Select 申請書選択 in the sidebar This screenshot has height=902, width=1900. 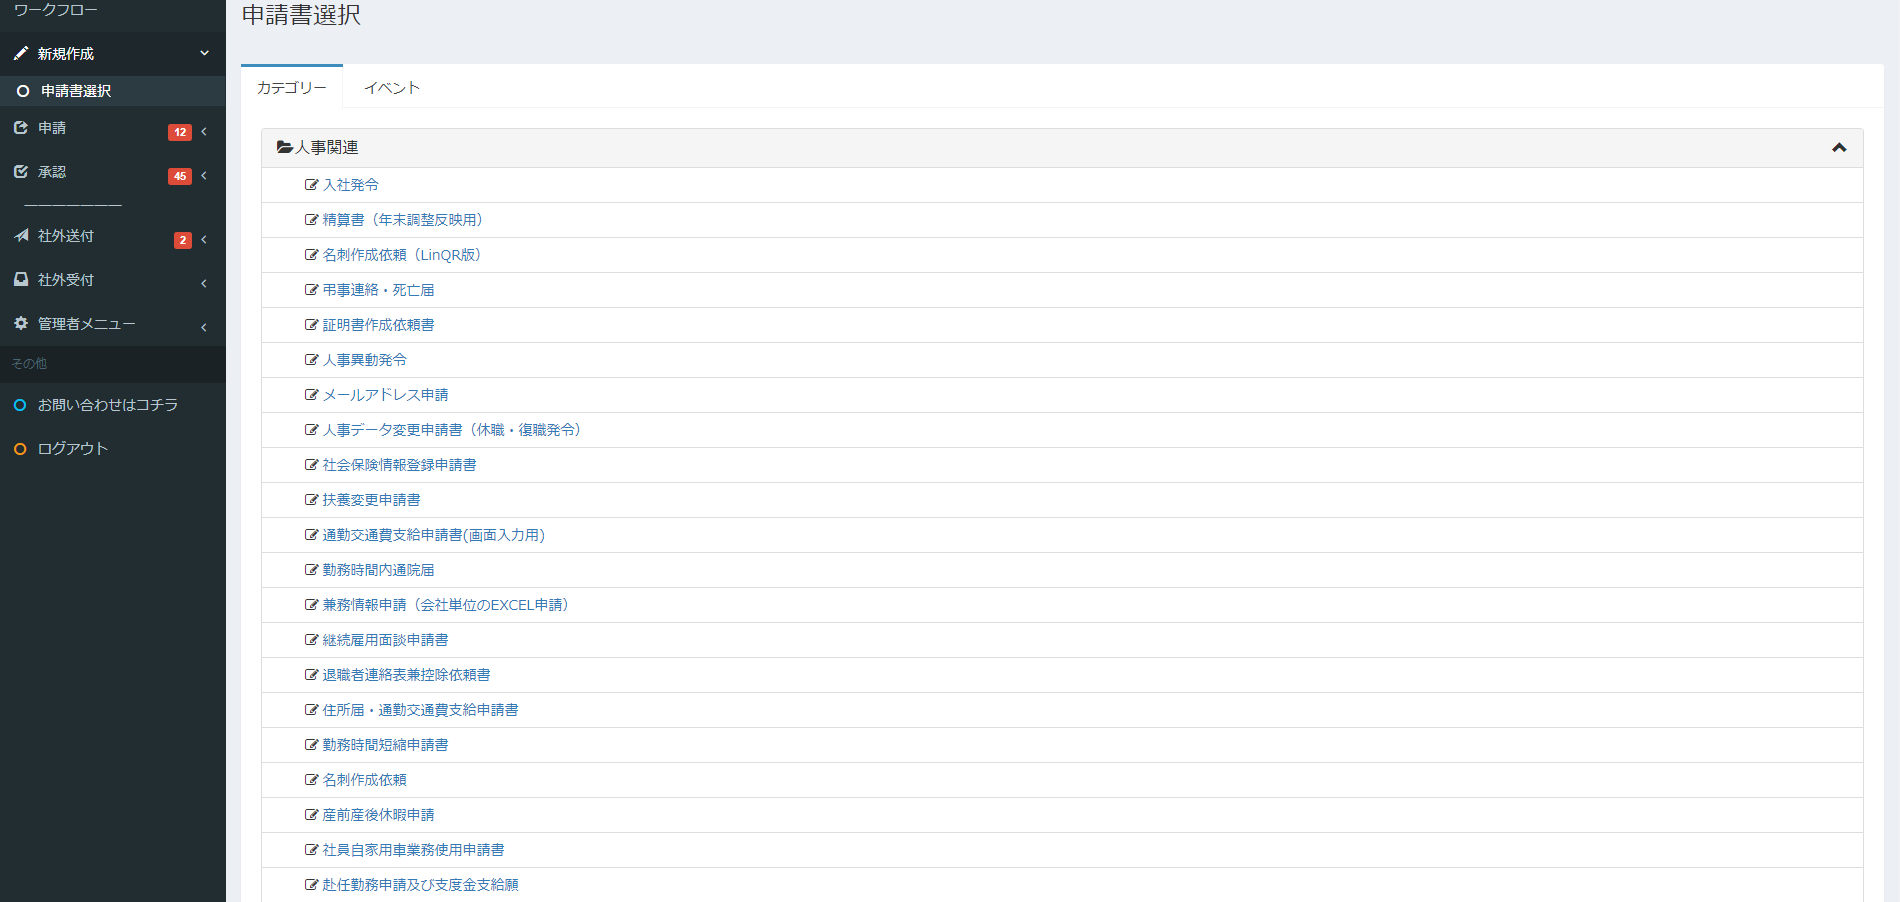point(113,91)
